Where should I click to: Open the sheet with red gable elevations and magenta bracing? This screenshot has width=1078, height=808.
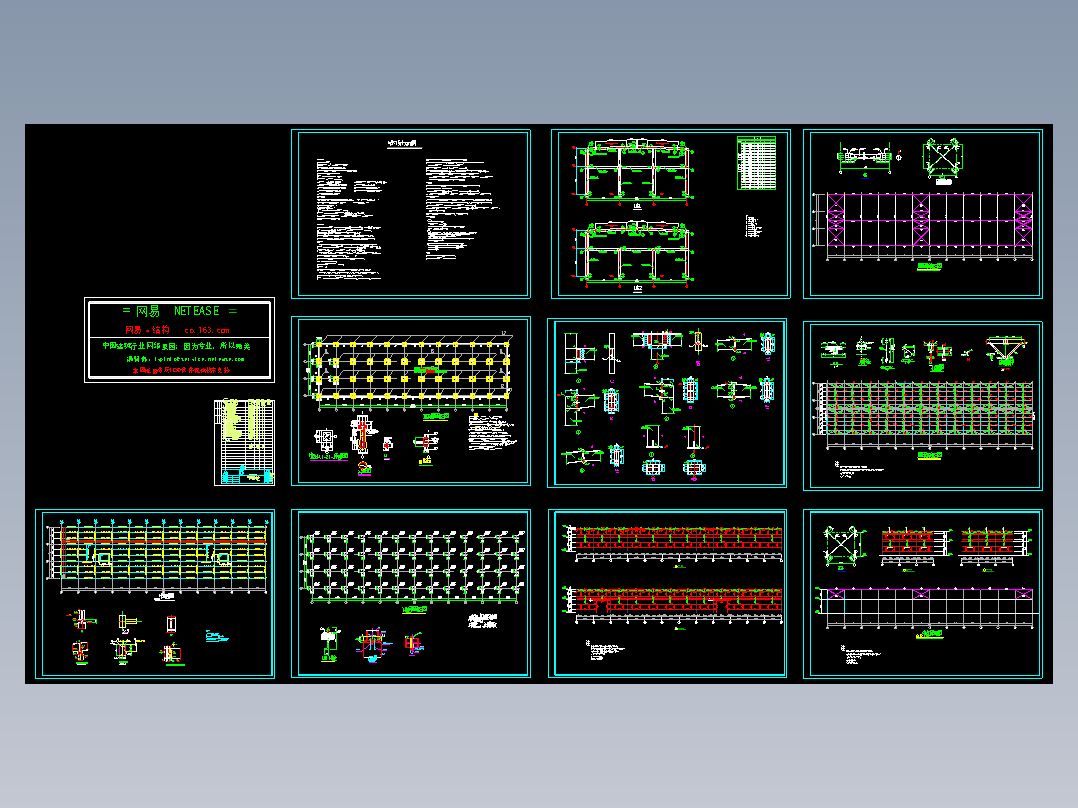(923, 593)
